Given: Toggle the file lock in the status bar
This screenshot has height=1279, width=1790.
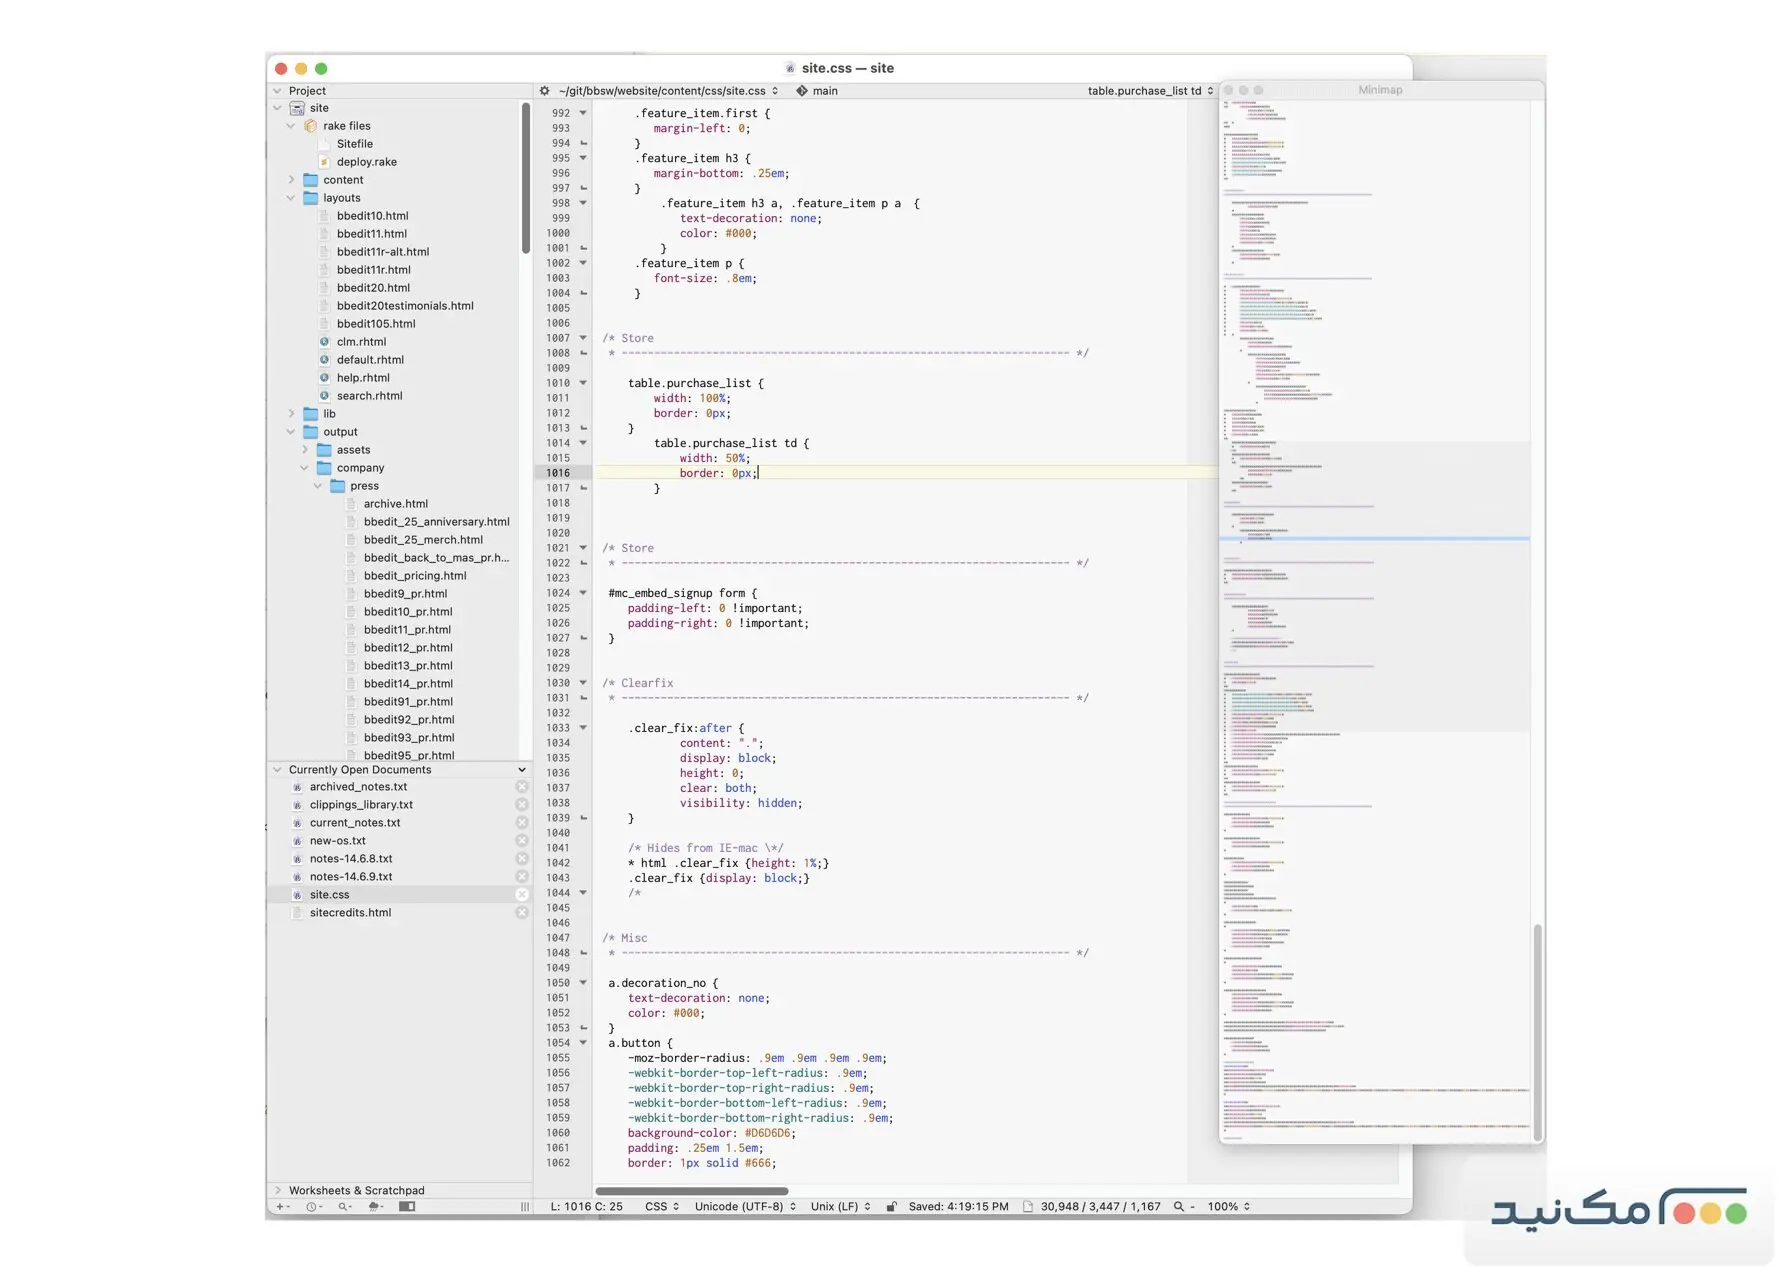Looking at the screenshot, I should coord(890,1206).
